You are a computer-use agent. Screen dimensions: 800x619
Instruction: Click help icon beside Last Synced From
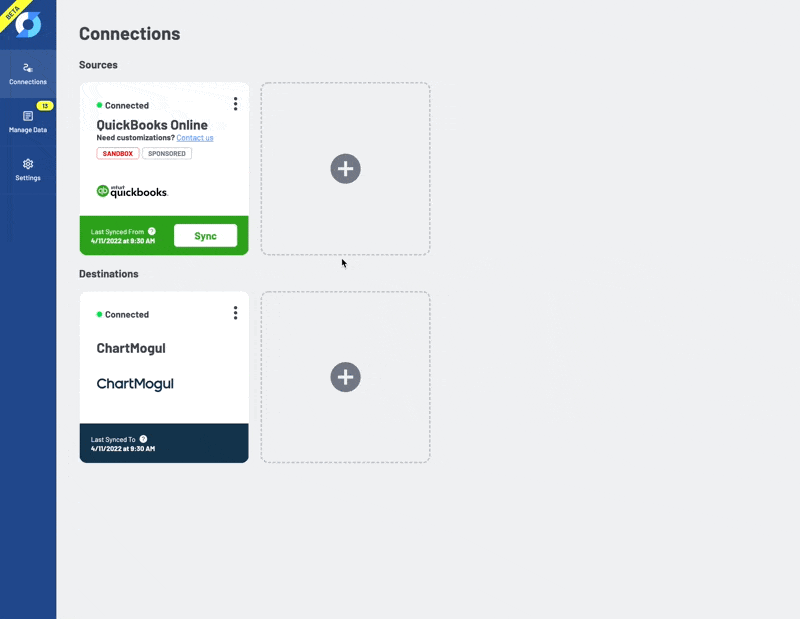point(152,231)
